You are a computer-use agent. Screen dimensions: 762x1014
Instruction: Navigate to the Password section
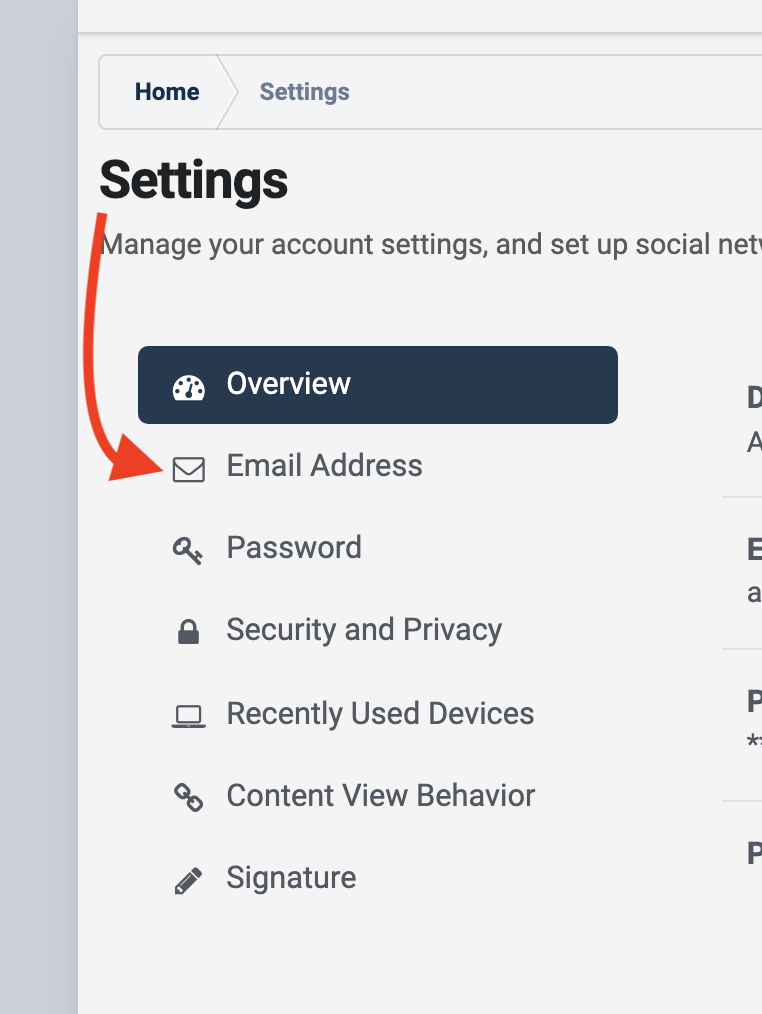294,548
